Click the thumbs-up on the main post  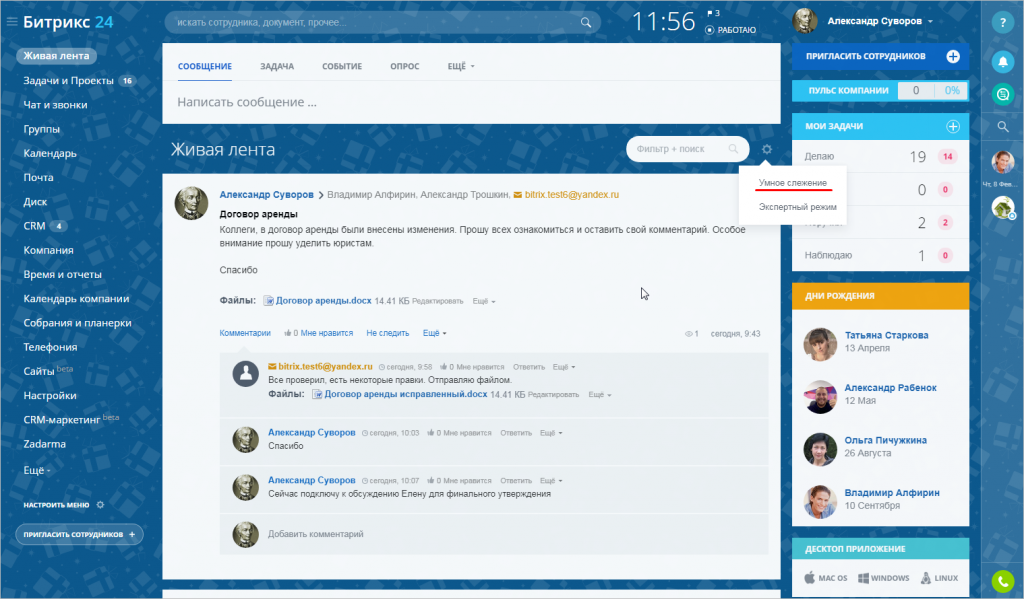click(x=287, y=333)
